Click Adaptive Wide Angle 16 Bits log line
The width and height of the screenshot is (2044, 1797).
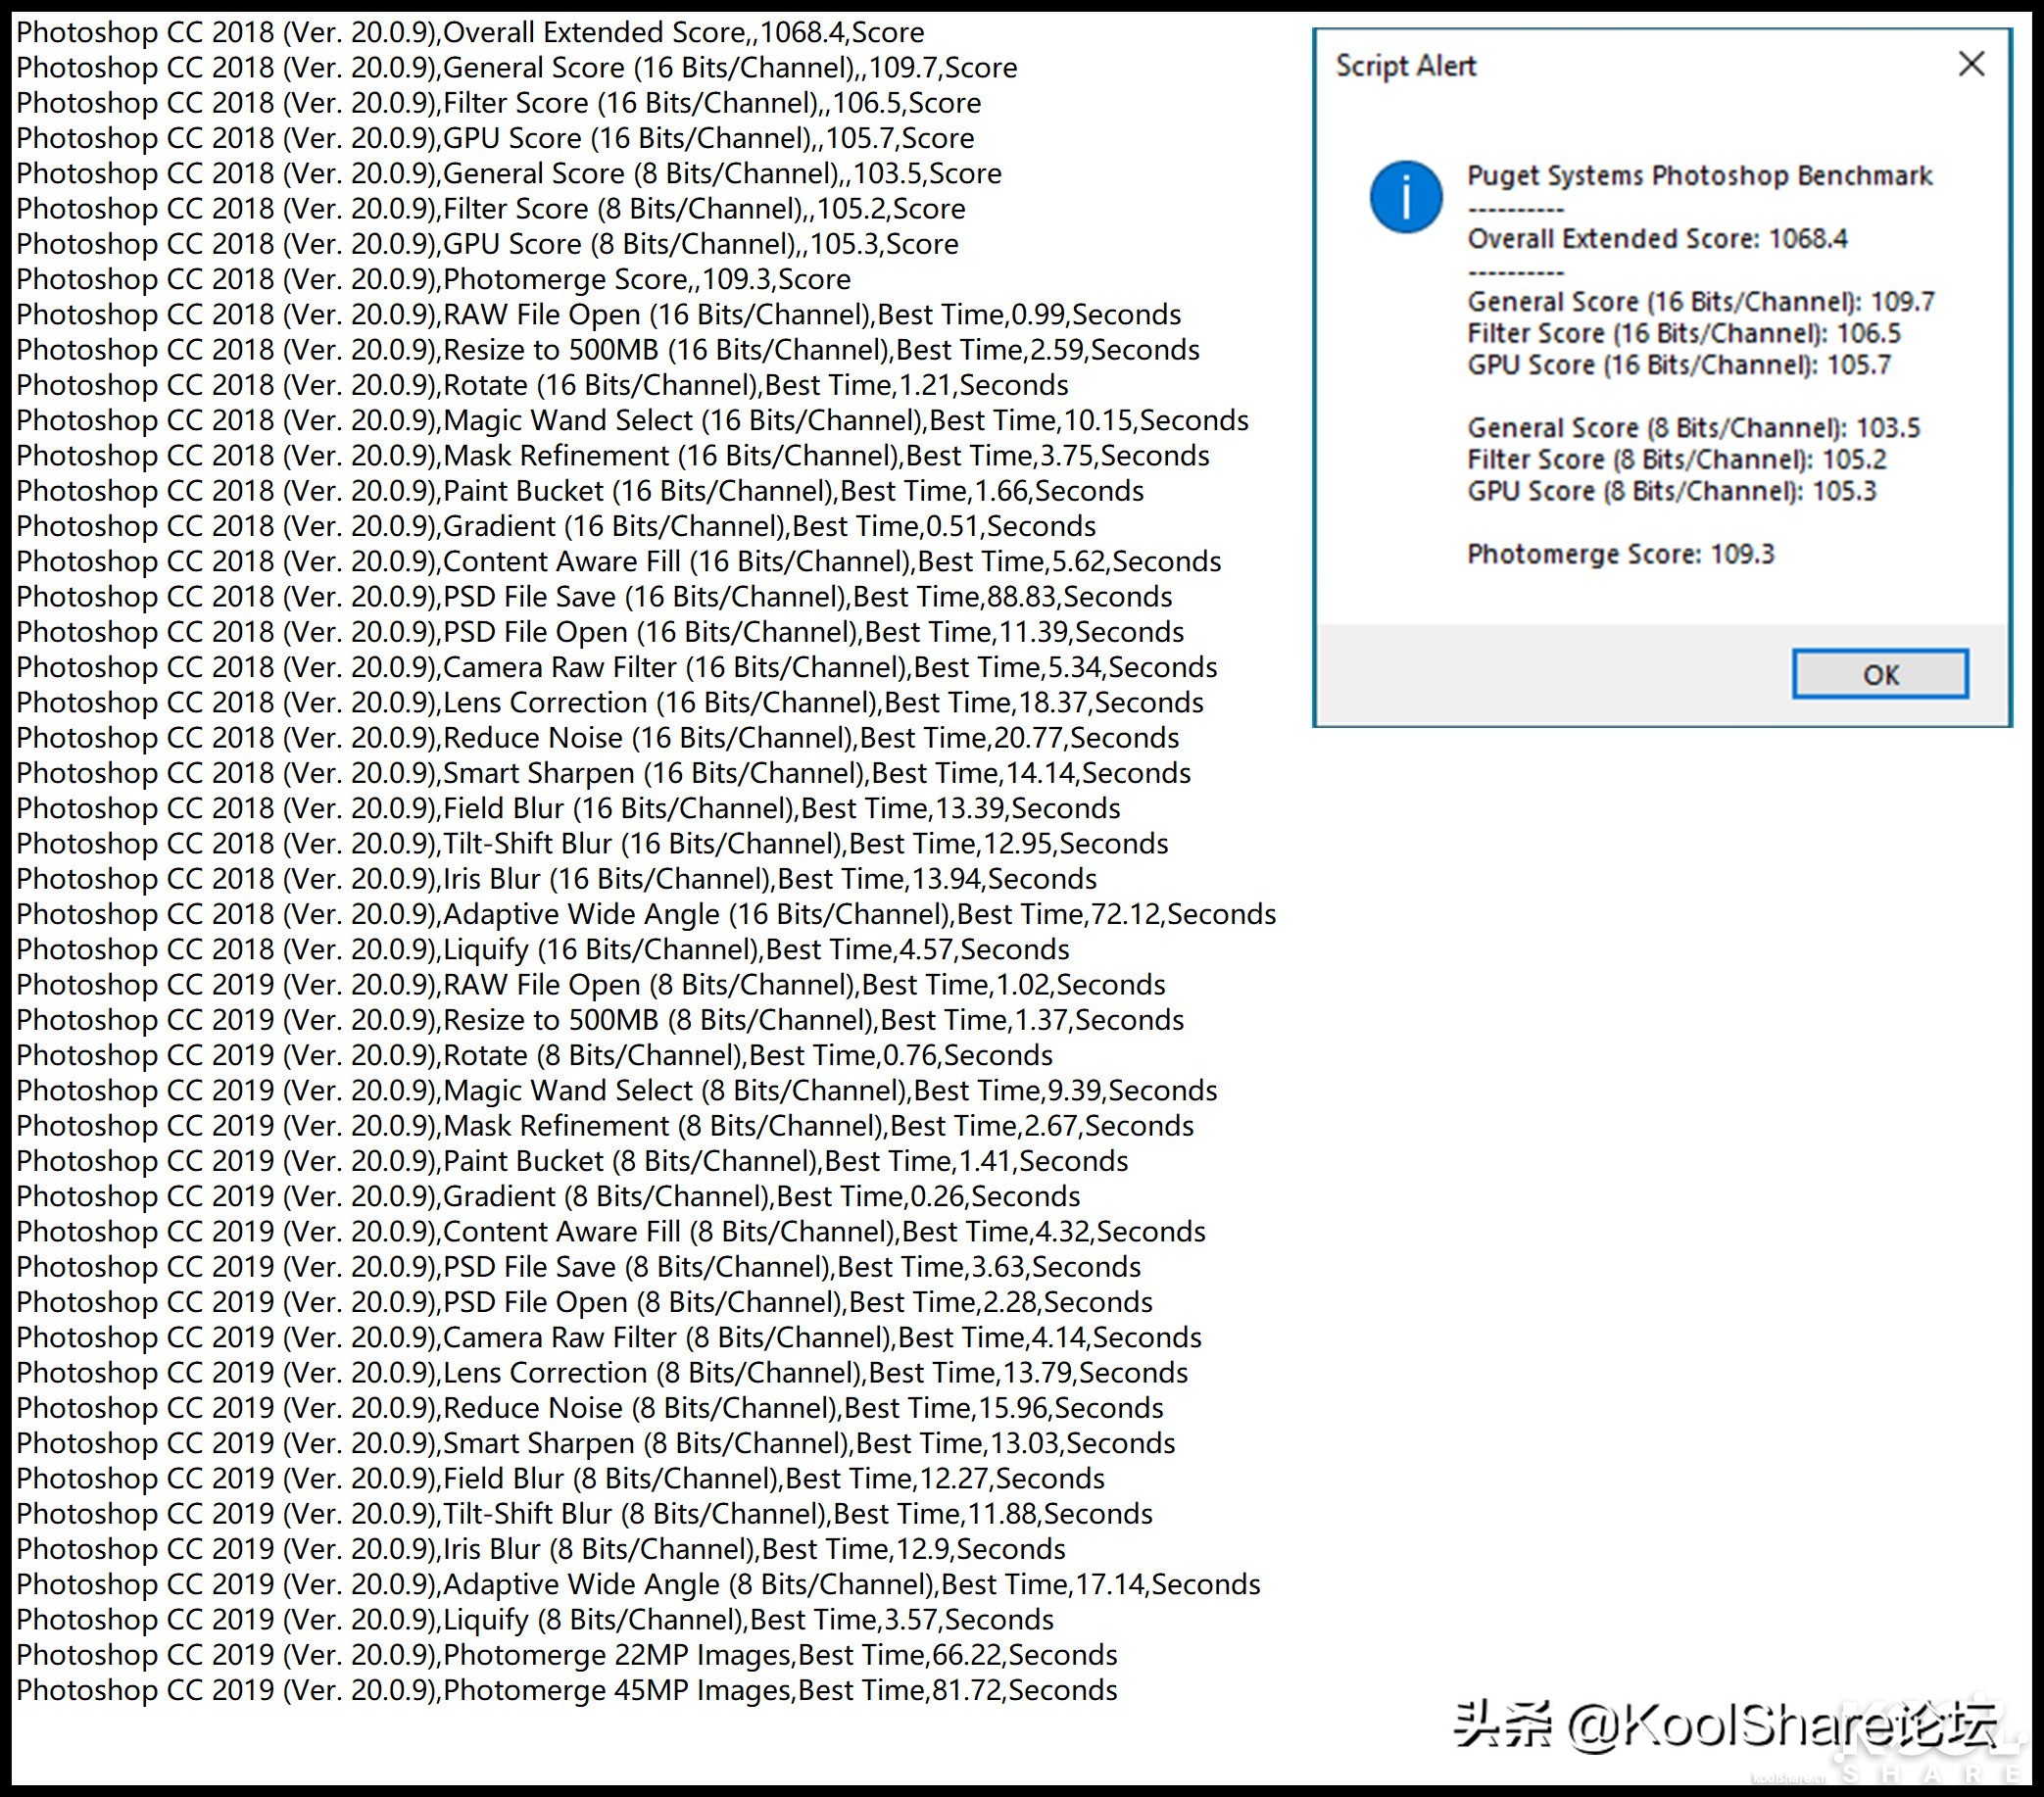coord(646,914)
